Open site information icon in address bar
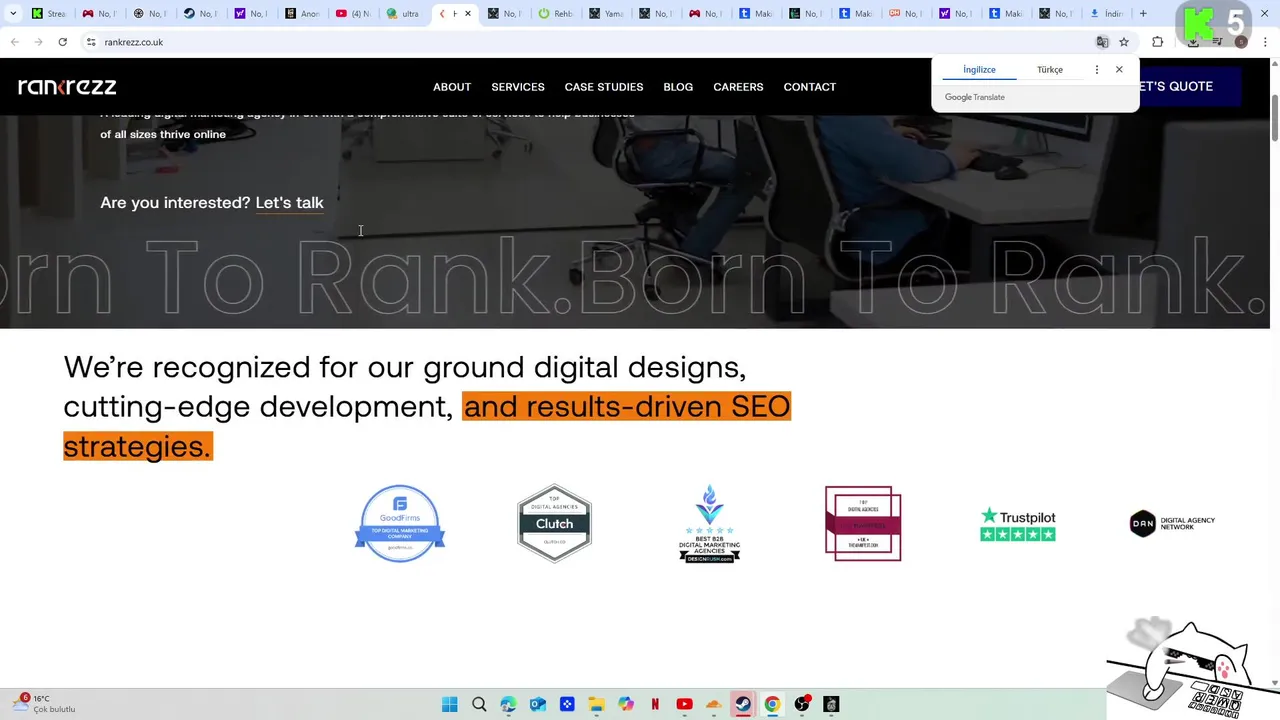 91,42
